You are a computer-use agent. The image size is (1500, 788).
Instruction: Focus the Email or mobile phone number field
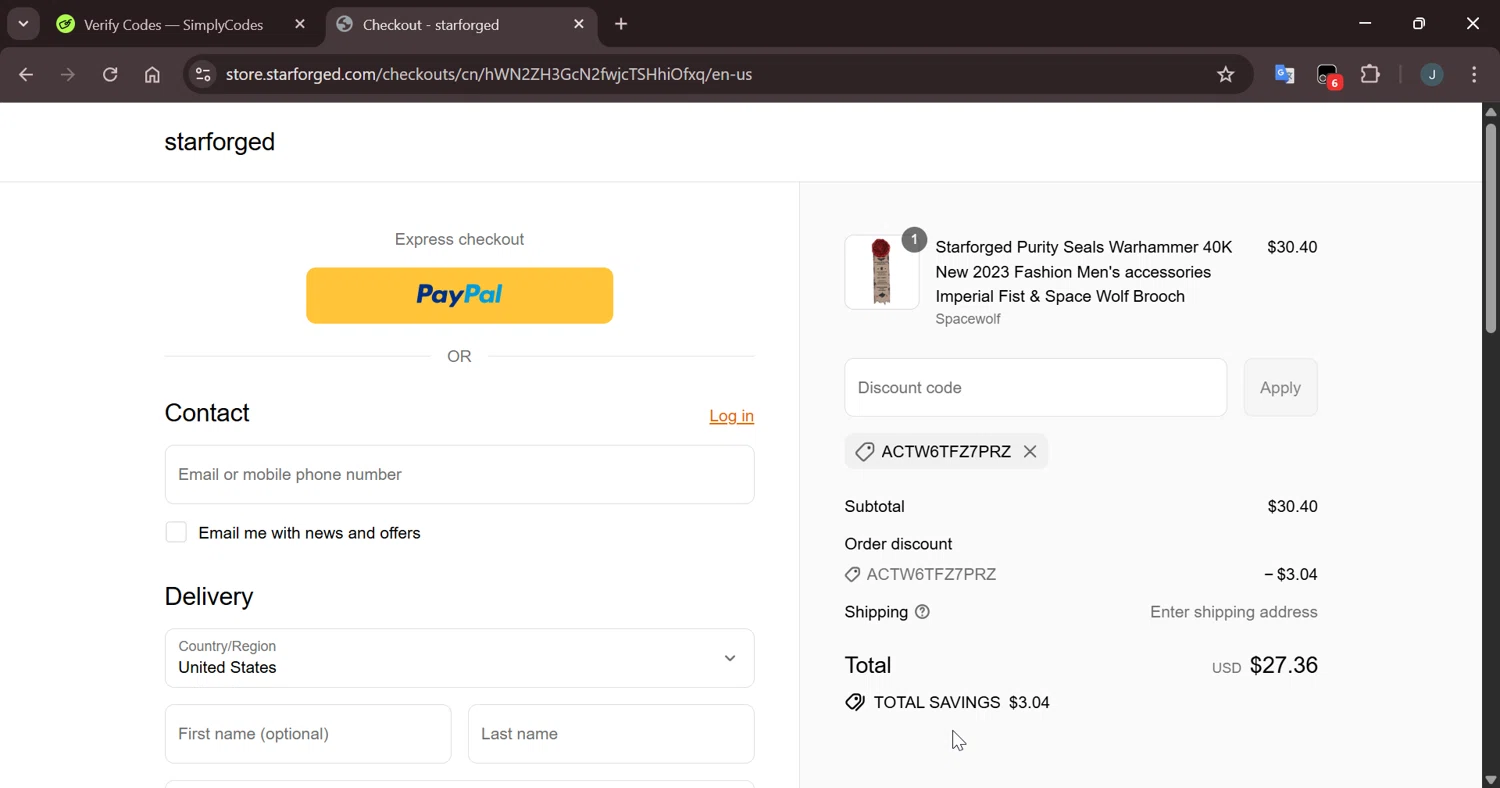(460, 474)
